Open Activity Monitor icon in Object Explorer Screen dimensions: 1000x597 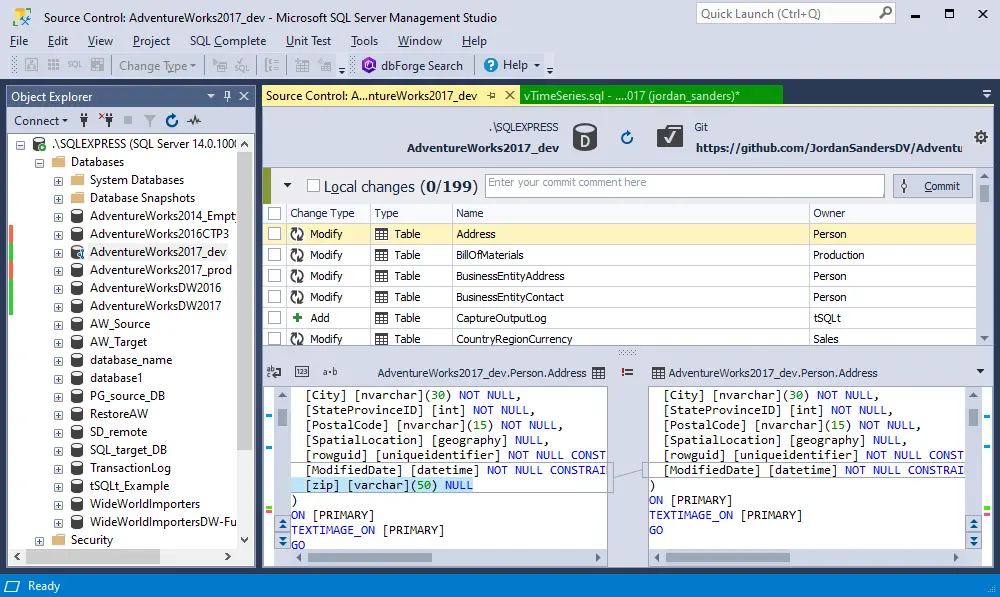point(194,121)
